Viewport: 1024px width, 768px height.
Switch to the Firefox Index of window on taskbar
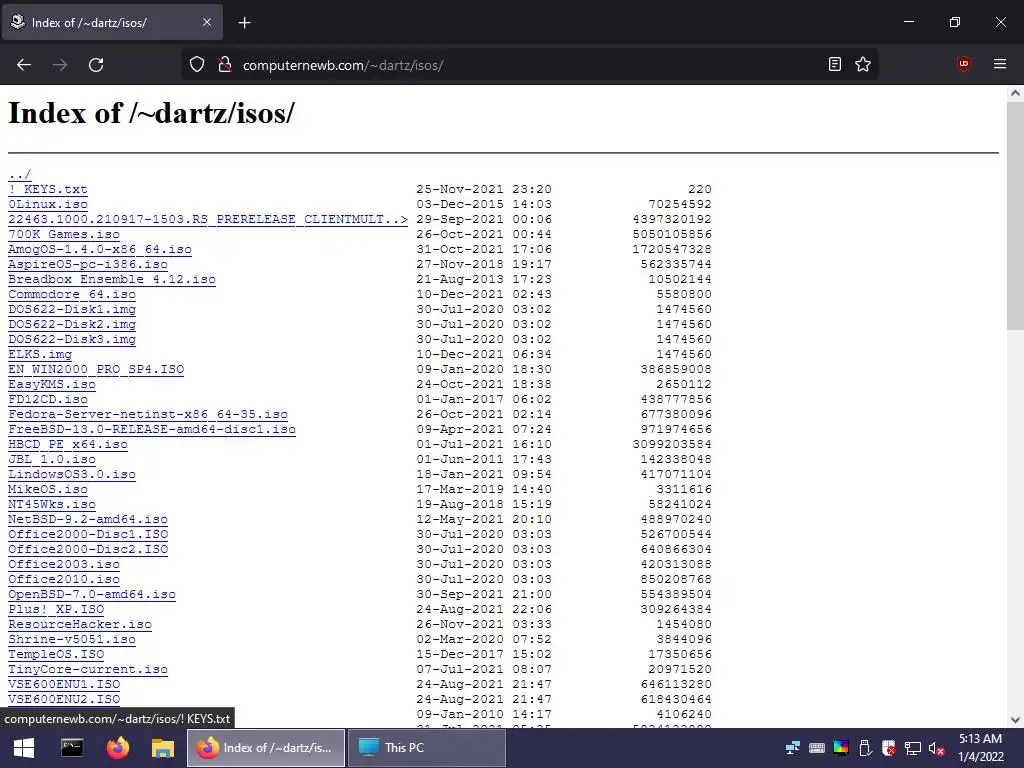tap(266, 748)
